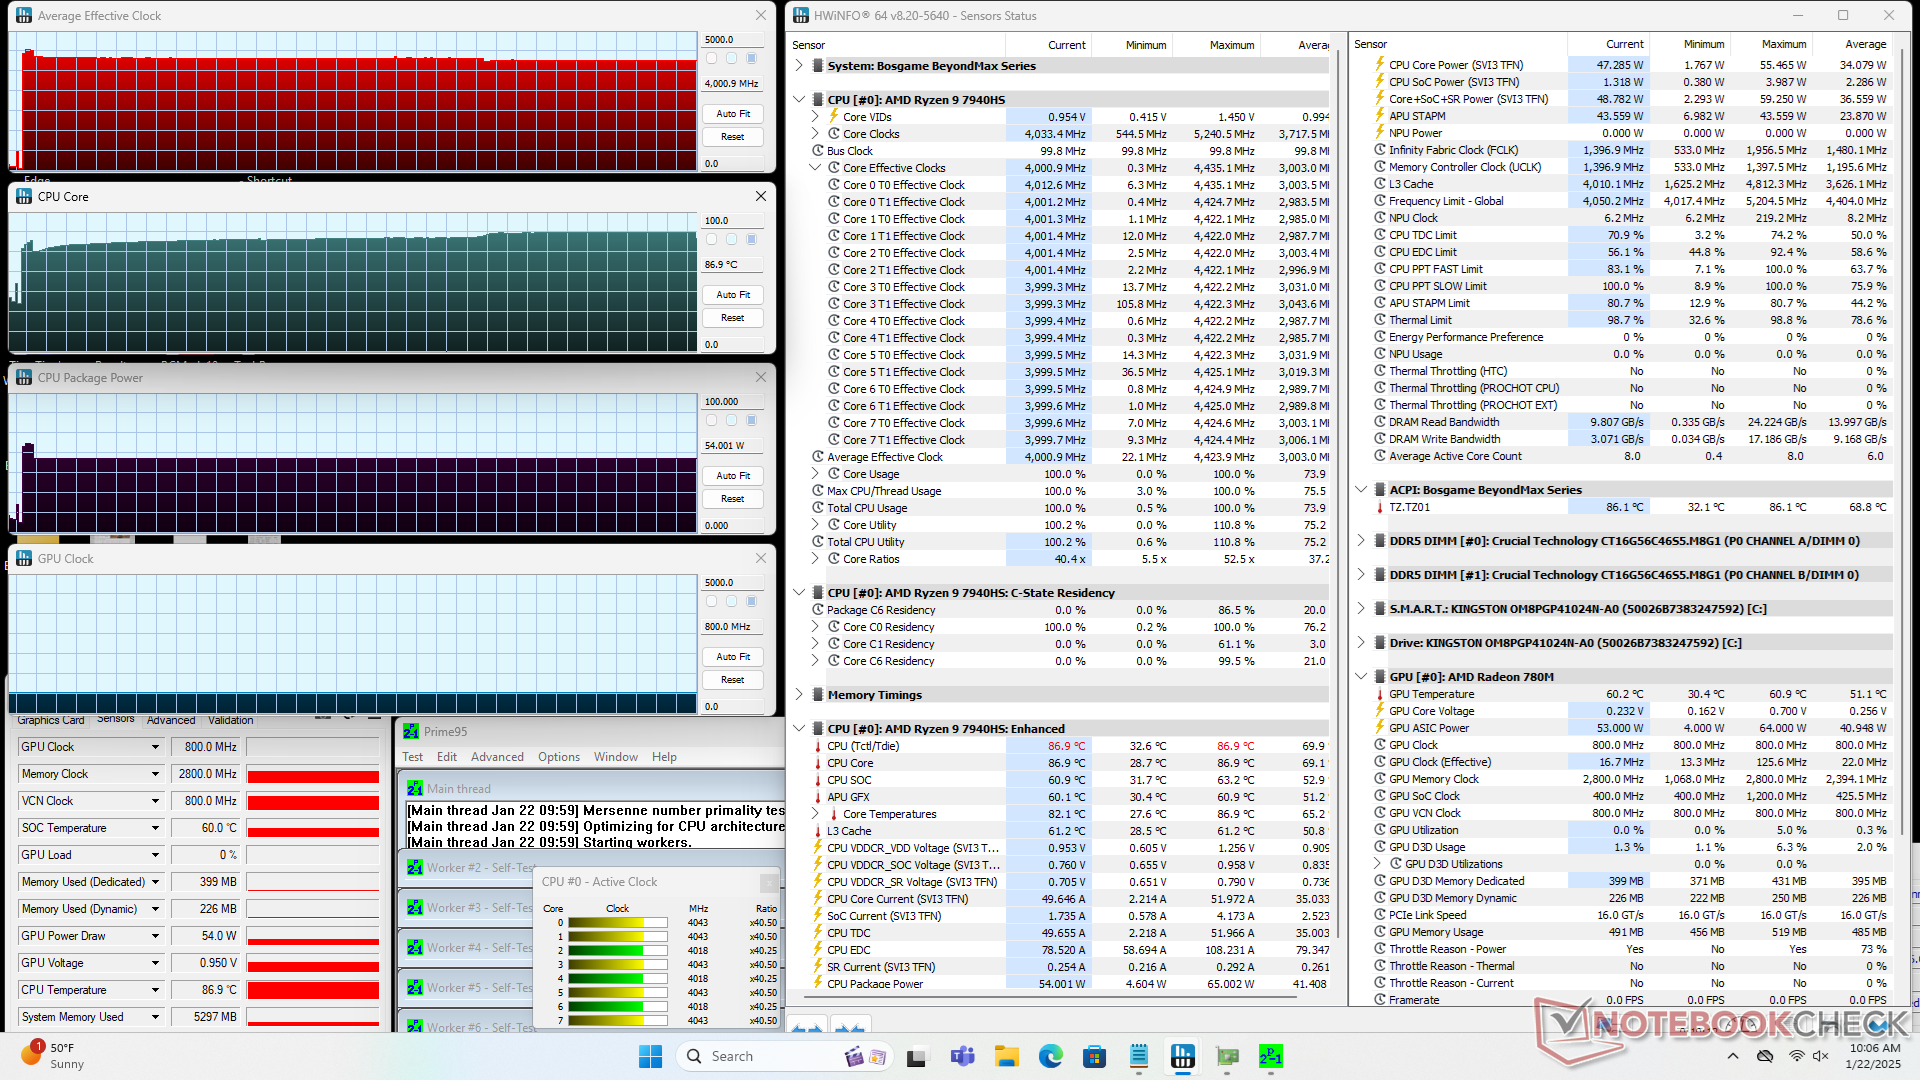Expand the S.M.A.R.T. KINGSTON sensor section
Viewport: 1920px width, 1080px height.
[x=1361, y=609]
